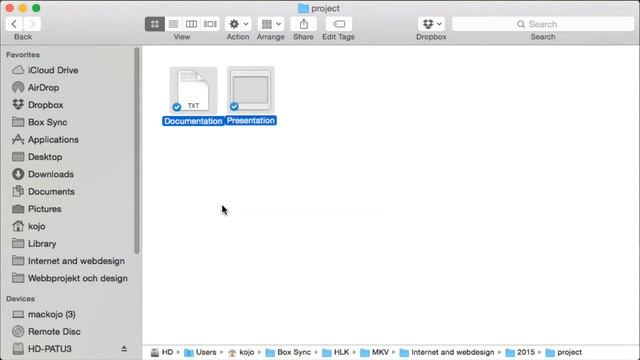640x360 pixels.
Task: Open the Action gear menu
Action: pos(238,24)
